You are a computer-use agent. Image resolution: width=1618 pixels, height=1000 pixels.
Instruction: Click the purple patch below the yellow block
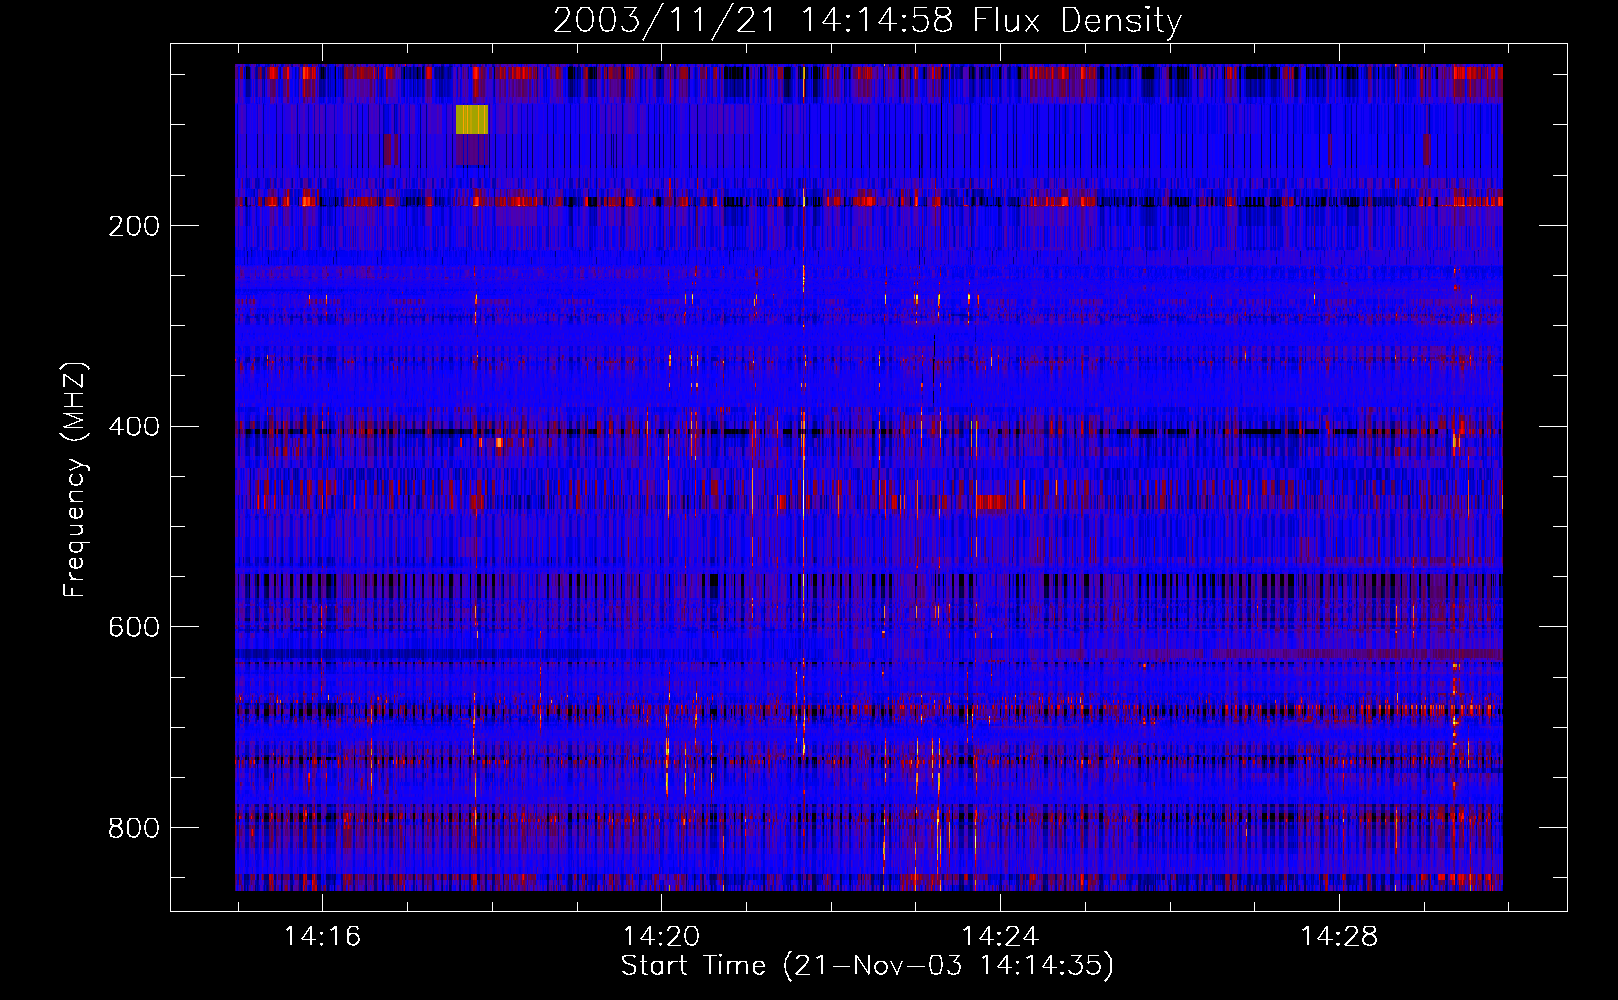471,150
